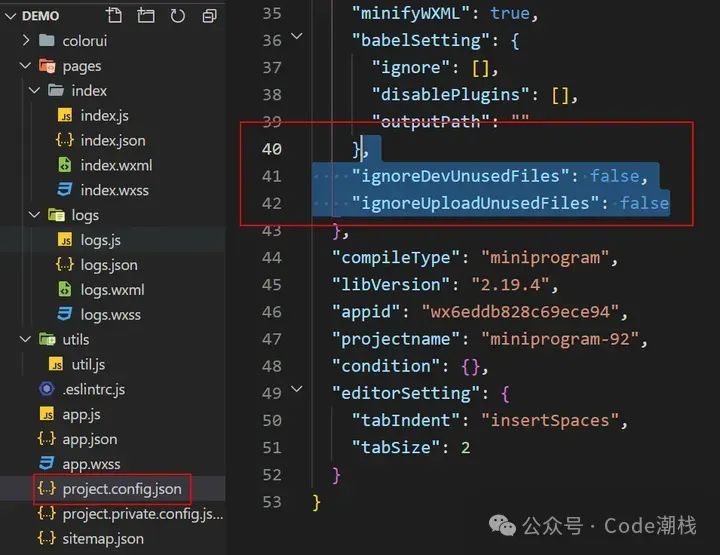Click the "condition" key on line 48

(x=386, y=366)
